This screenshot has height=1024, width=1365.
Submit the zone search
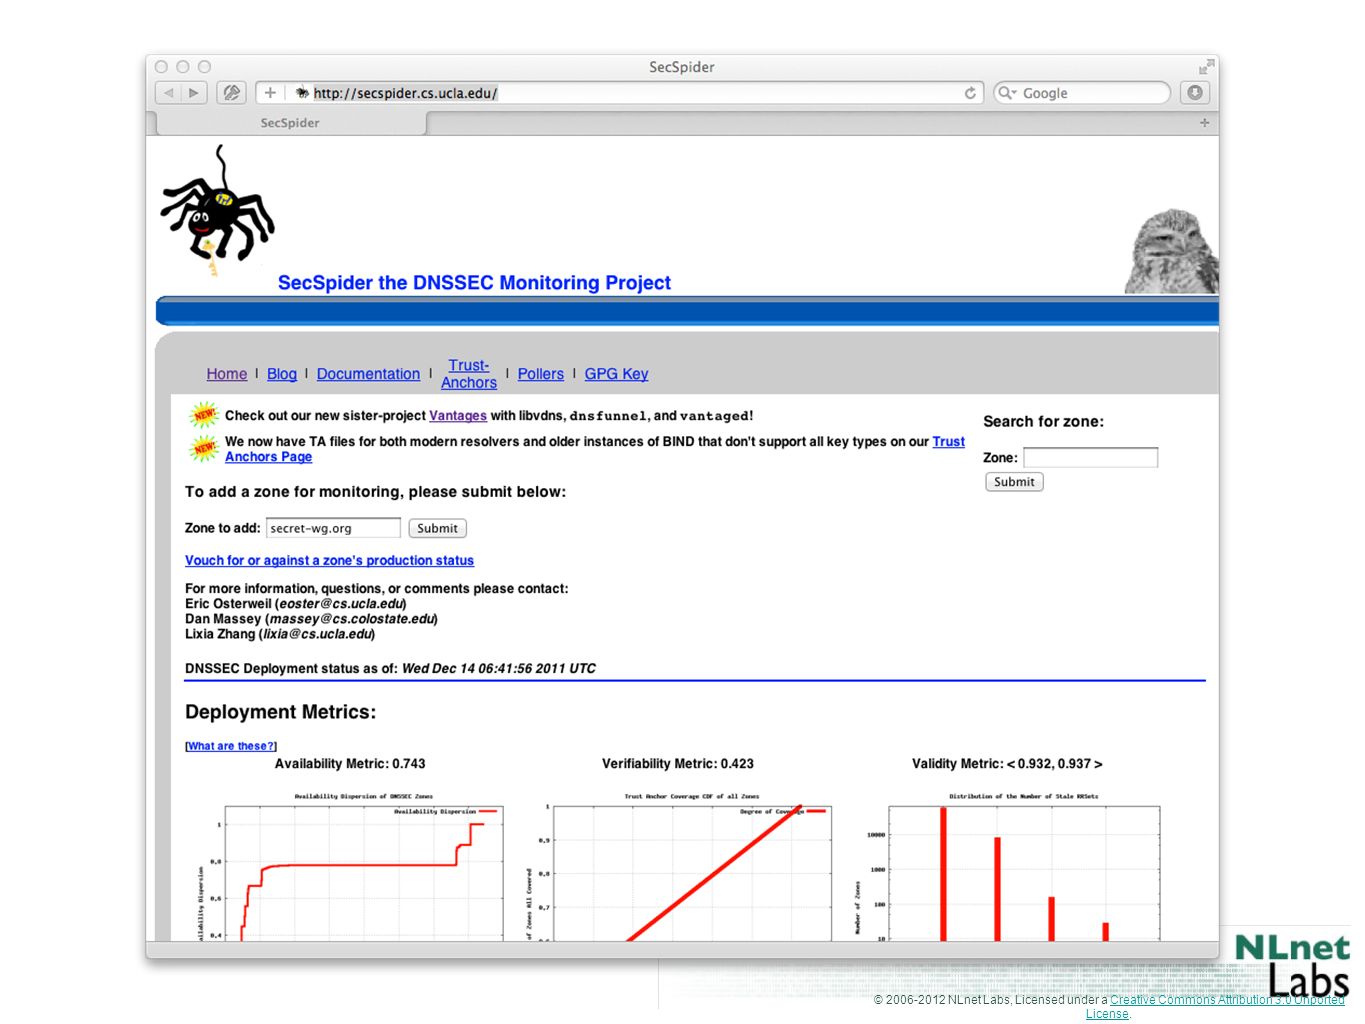1014,482
